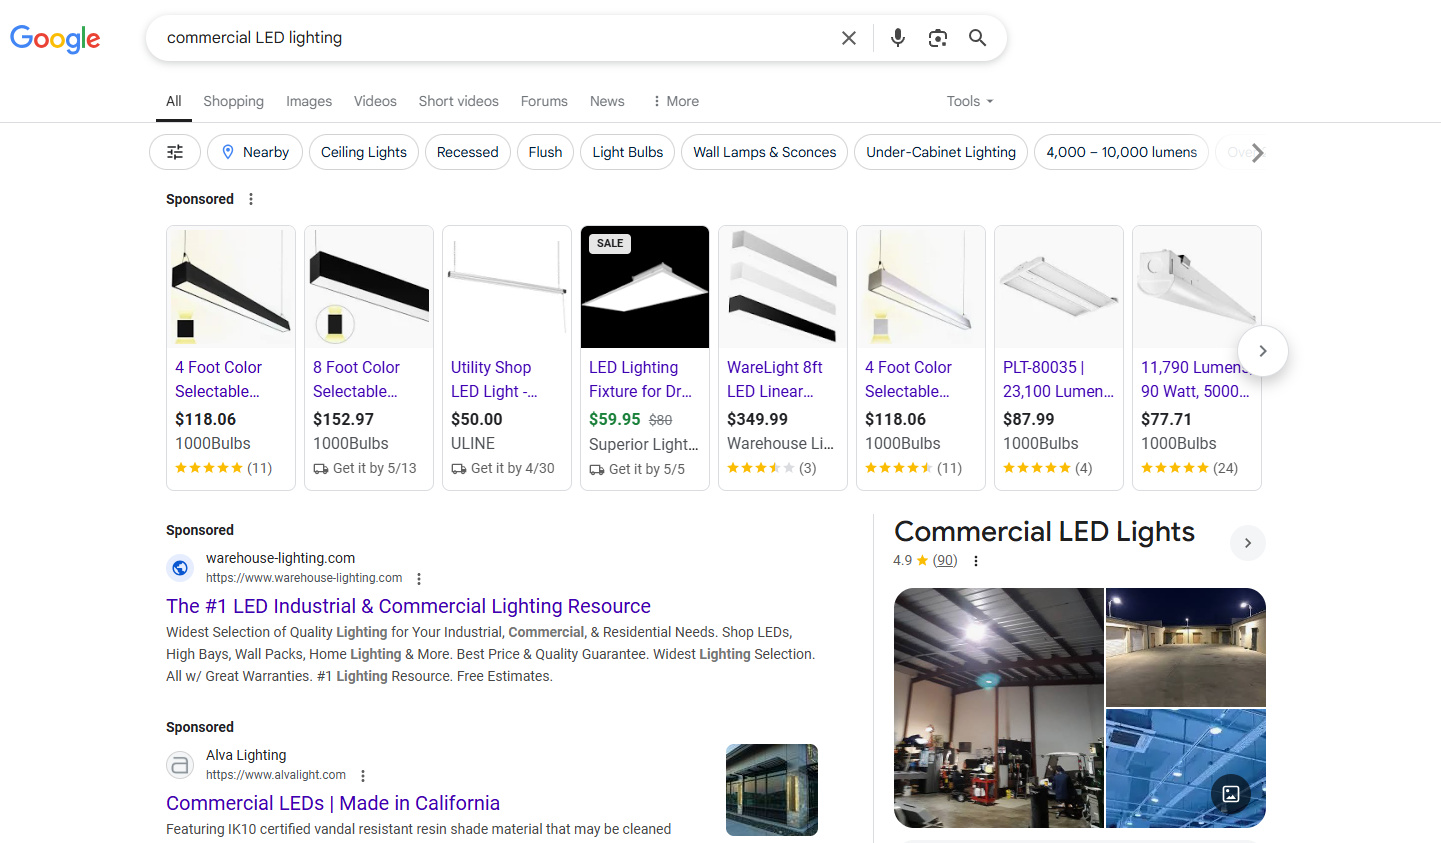Switch to the Shopping tab
The height and width of the screenshot is (843, 1441).
(x=233, y=101)
